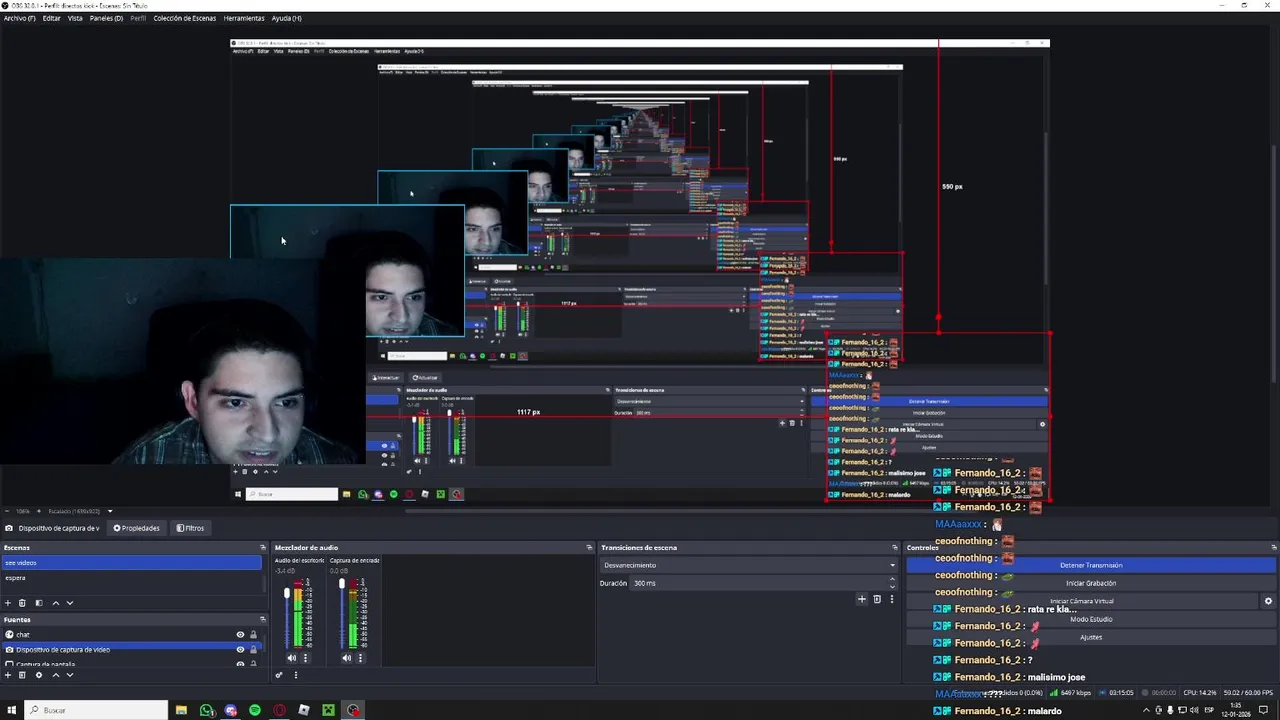
Task: Click the Windows taskbar Buscar search box
Action: pyautogui.click(x=97, y=710)
